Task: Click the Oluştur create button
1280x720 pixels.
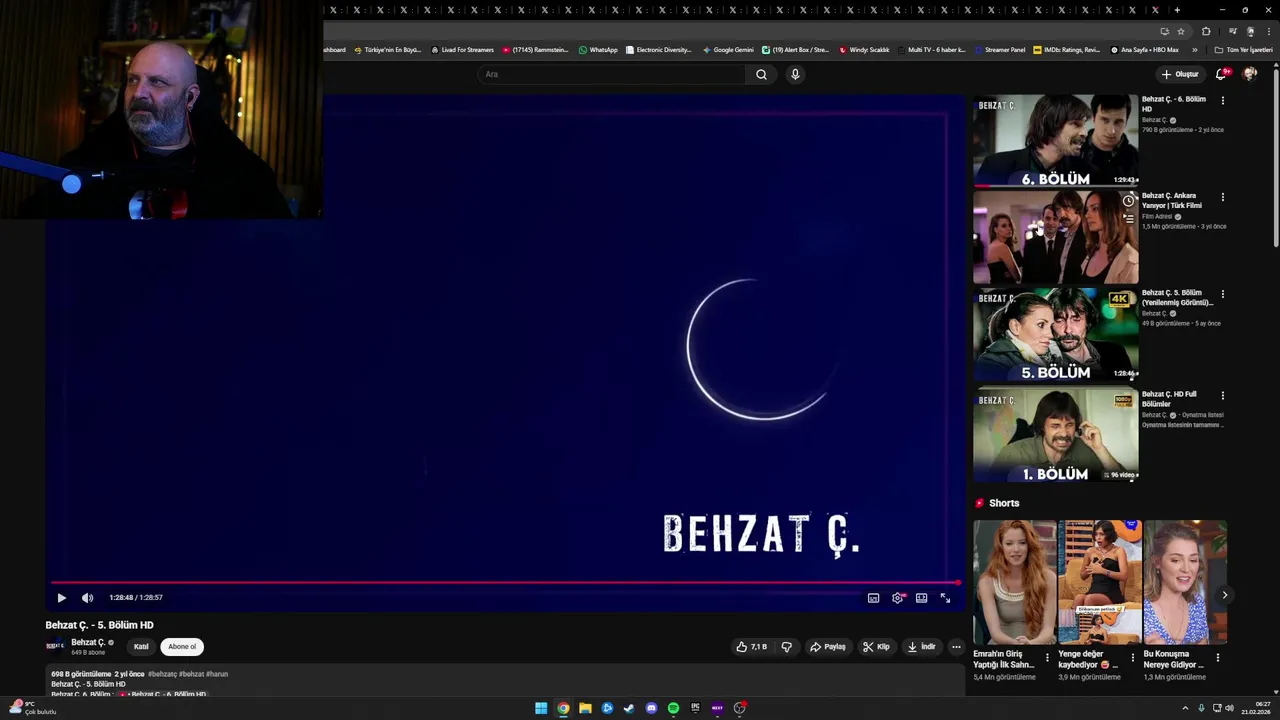Action: click(1180, 74)
